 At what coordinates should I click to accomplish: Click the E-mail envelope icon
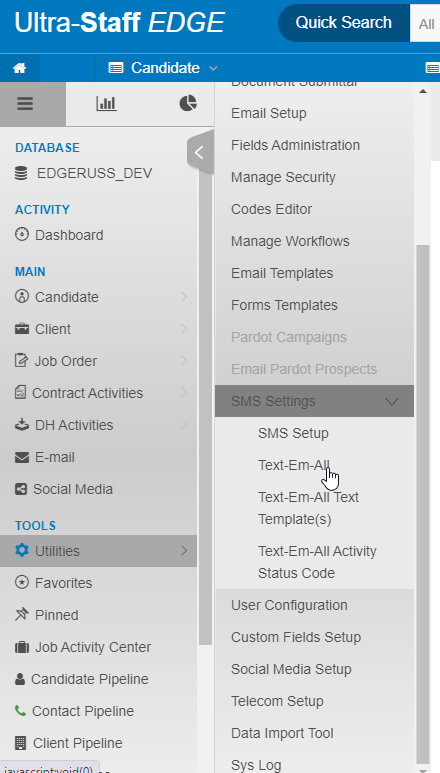coord(22,457)
